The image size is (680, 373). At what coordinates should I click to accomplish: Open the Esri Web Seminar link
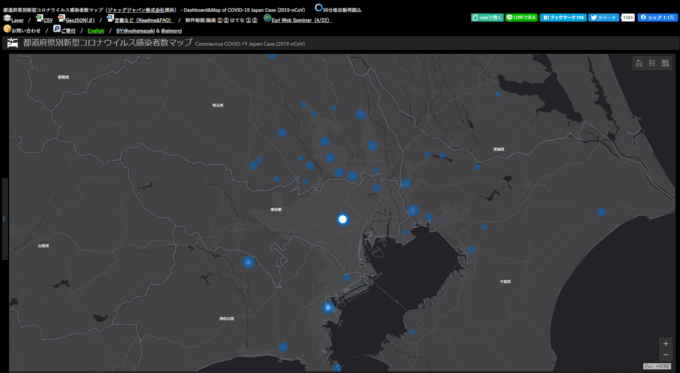pyautogui.click(x=301, y=20)
